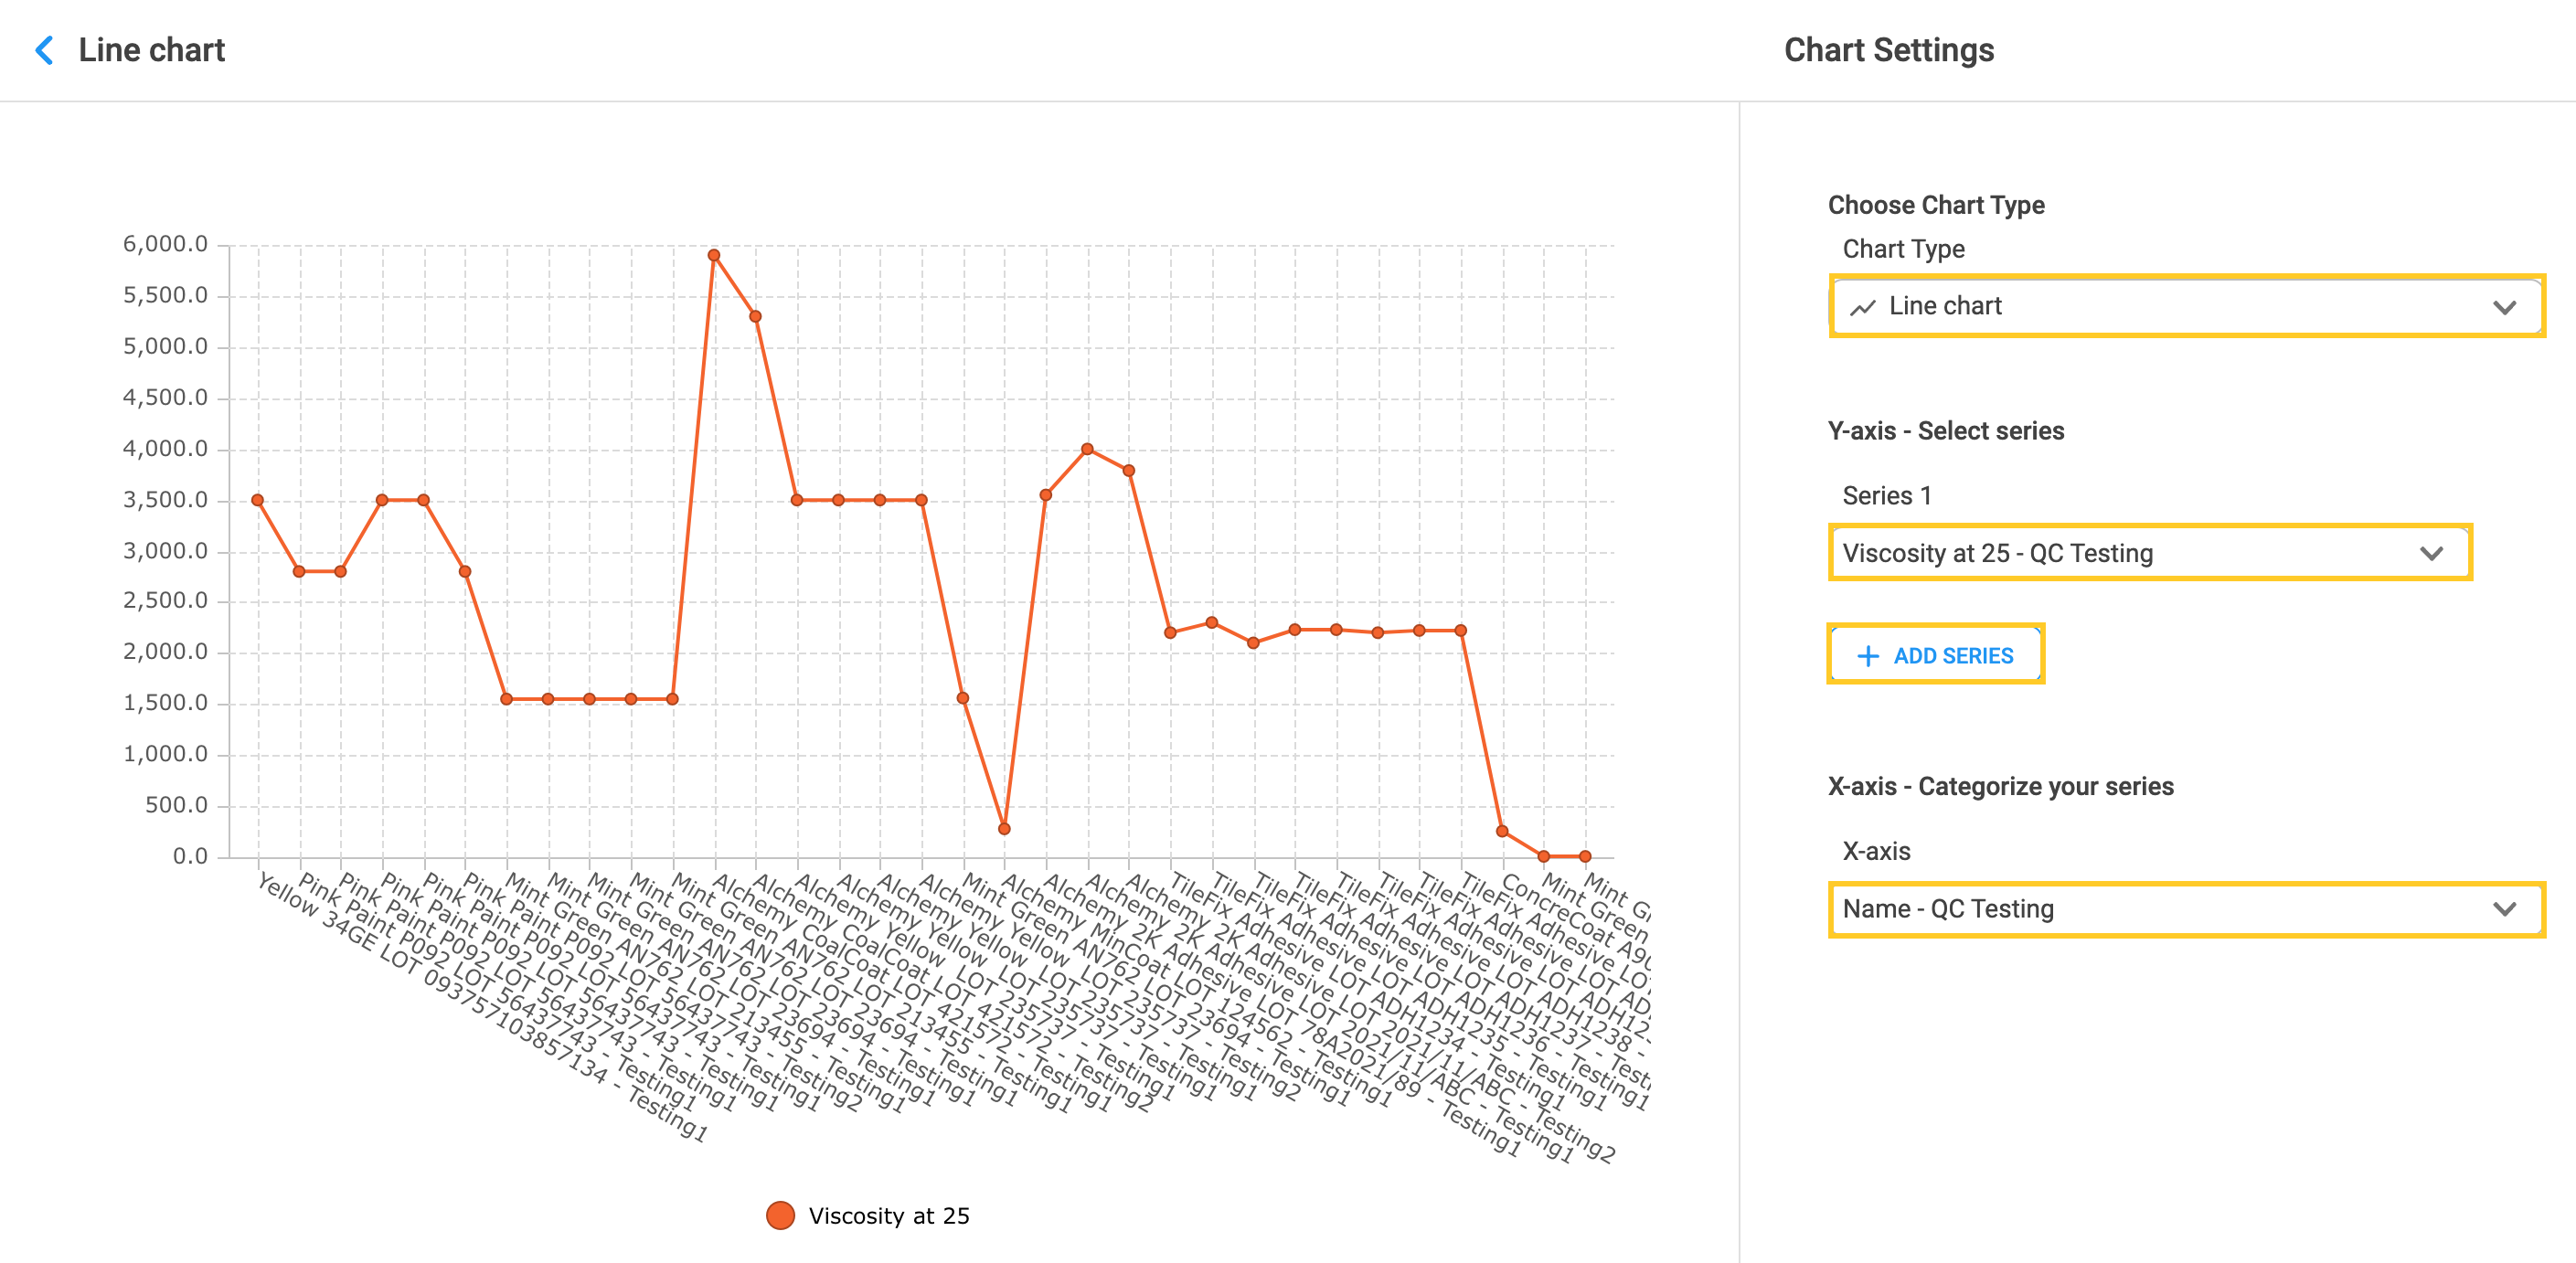Open the X-axis Name dropdown
Screen dimensions: 2576x1263
click(x=2185, y=909)
